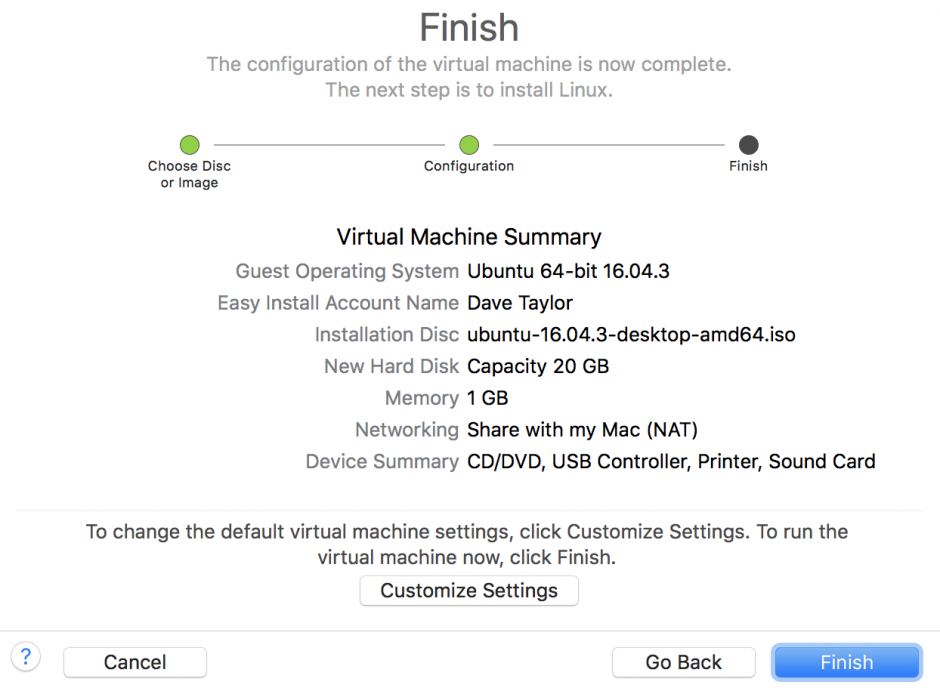This screenshot has height=688, width=940.
Task: Click the "Finish" label above the last step dot
Action: click(x=748, y=166)
